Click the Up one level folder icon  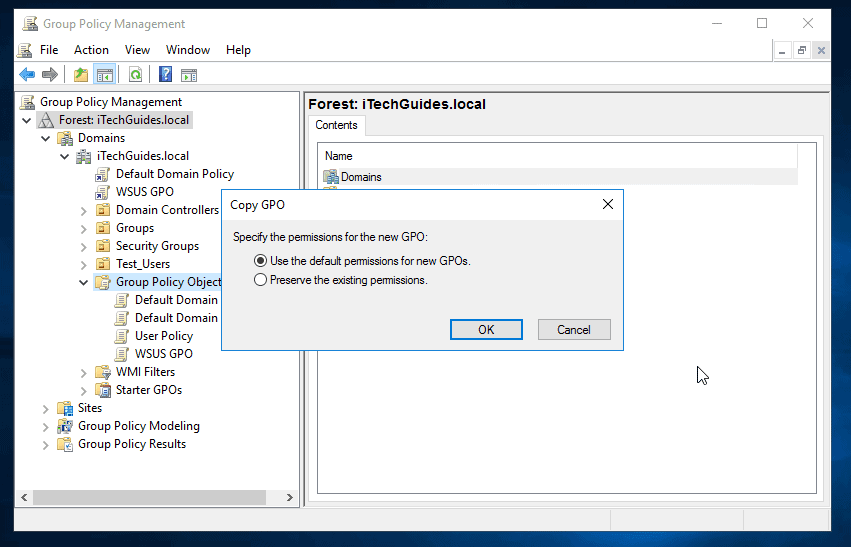click(81, 74)
